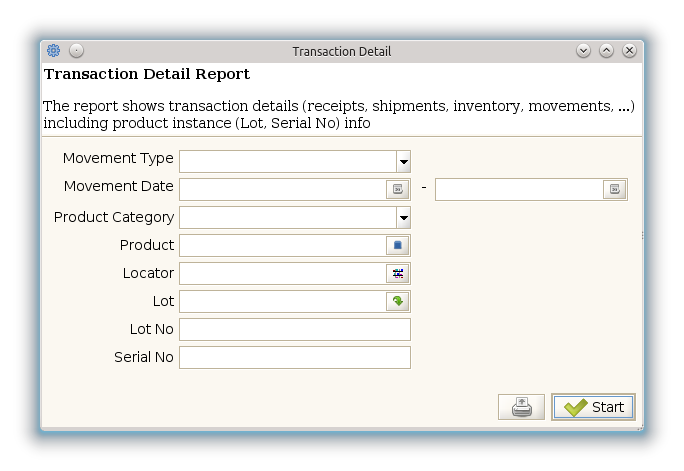Viewport: 684px width, 471px height.
Task: Expand the Movement Type dropdown
Action: point(403,161)
